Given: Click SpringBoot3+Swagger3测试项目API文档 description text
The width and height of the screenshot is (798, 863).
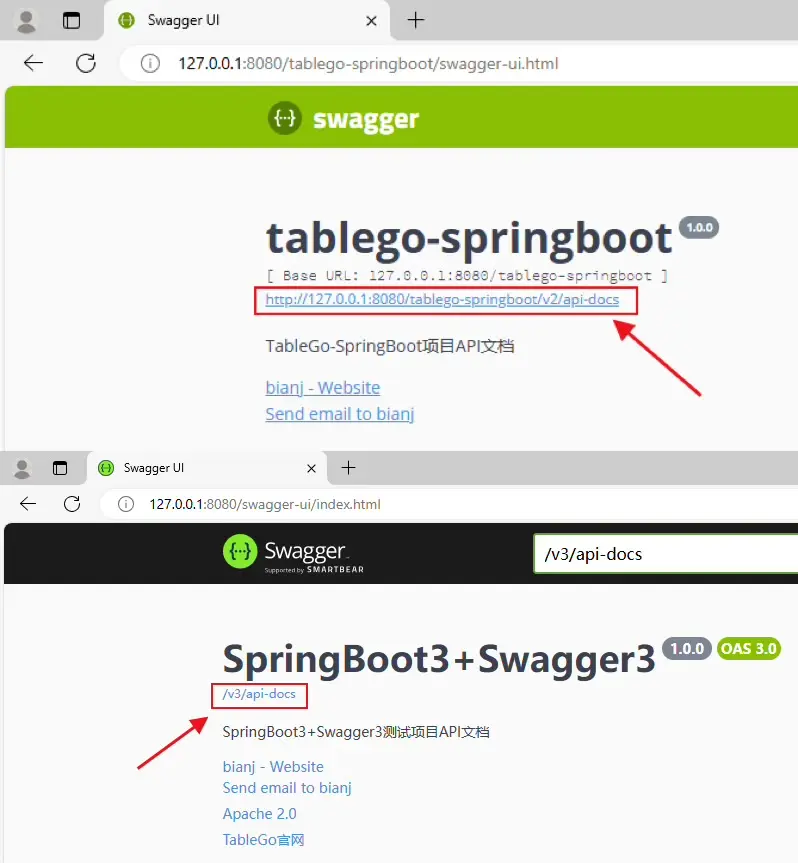Looking at the screenshot, I should (x=356, y=731).
